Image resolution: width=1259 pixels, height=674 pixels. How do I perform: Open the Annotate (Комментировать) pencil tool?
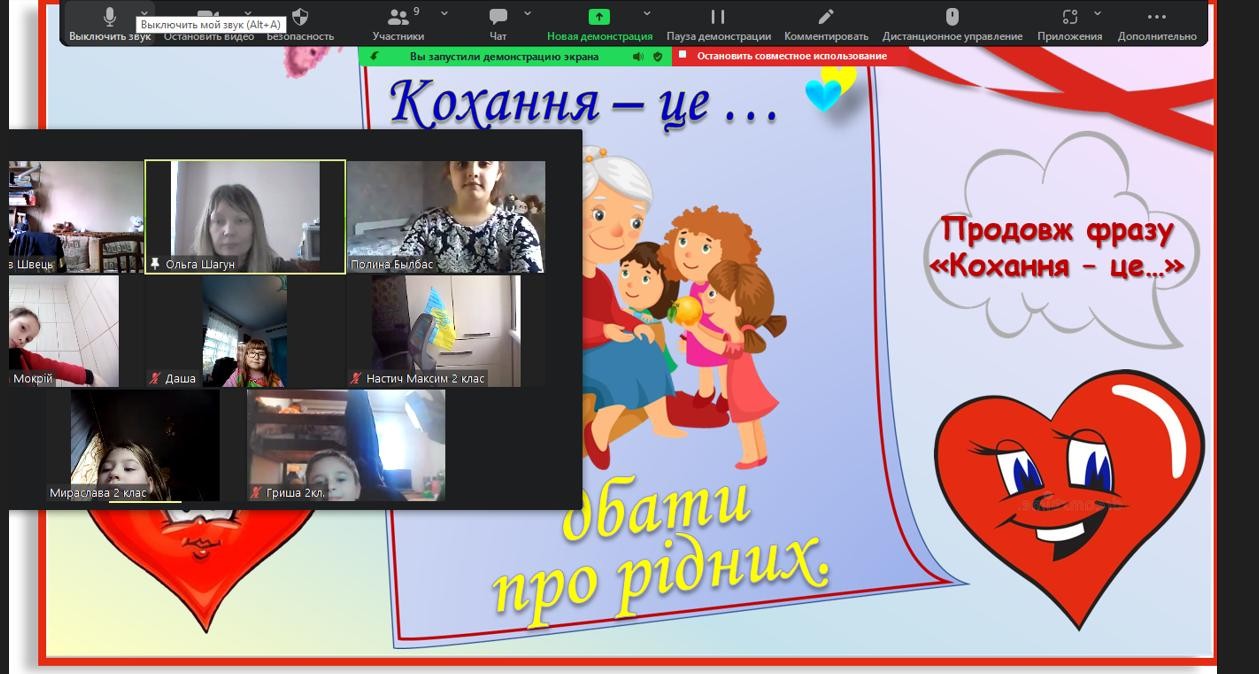point(825,18)
